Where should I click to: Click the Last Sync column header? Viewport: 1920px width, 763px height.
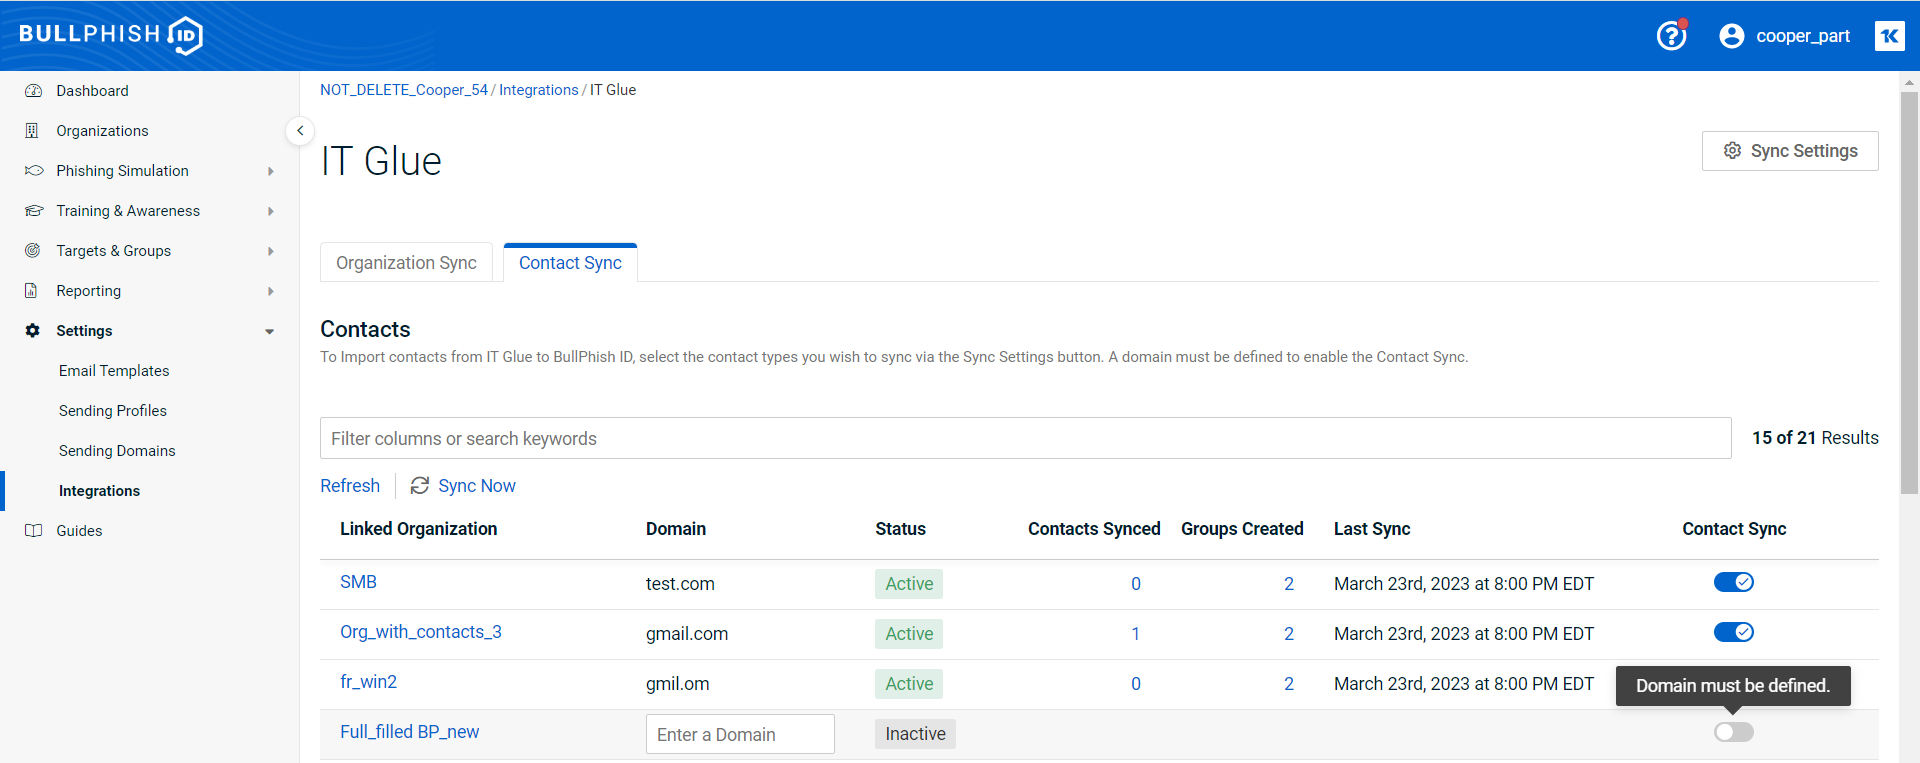click(1372, 529)
